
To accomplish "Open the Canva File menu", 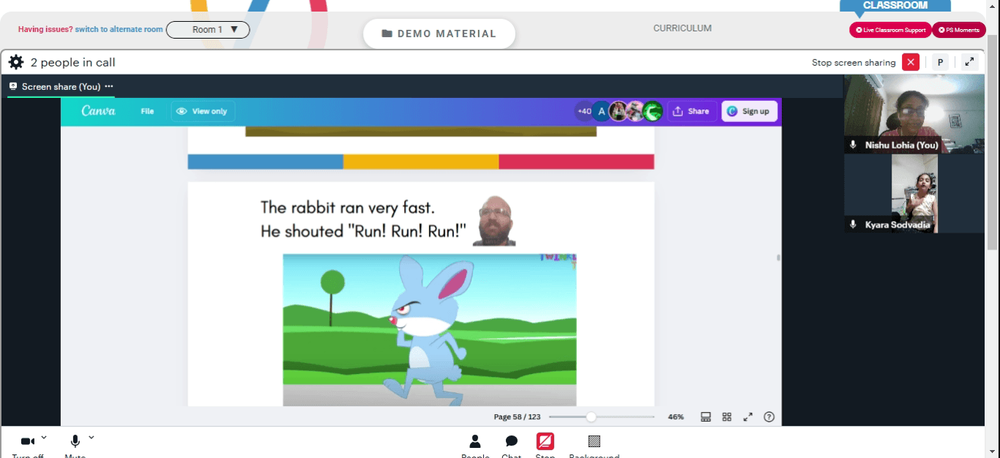I will (x=147, y=111).
